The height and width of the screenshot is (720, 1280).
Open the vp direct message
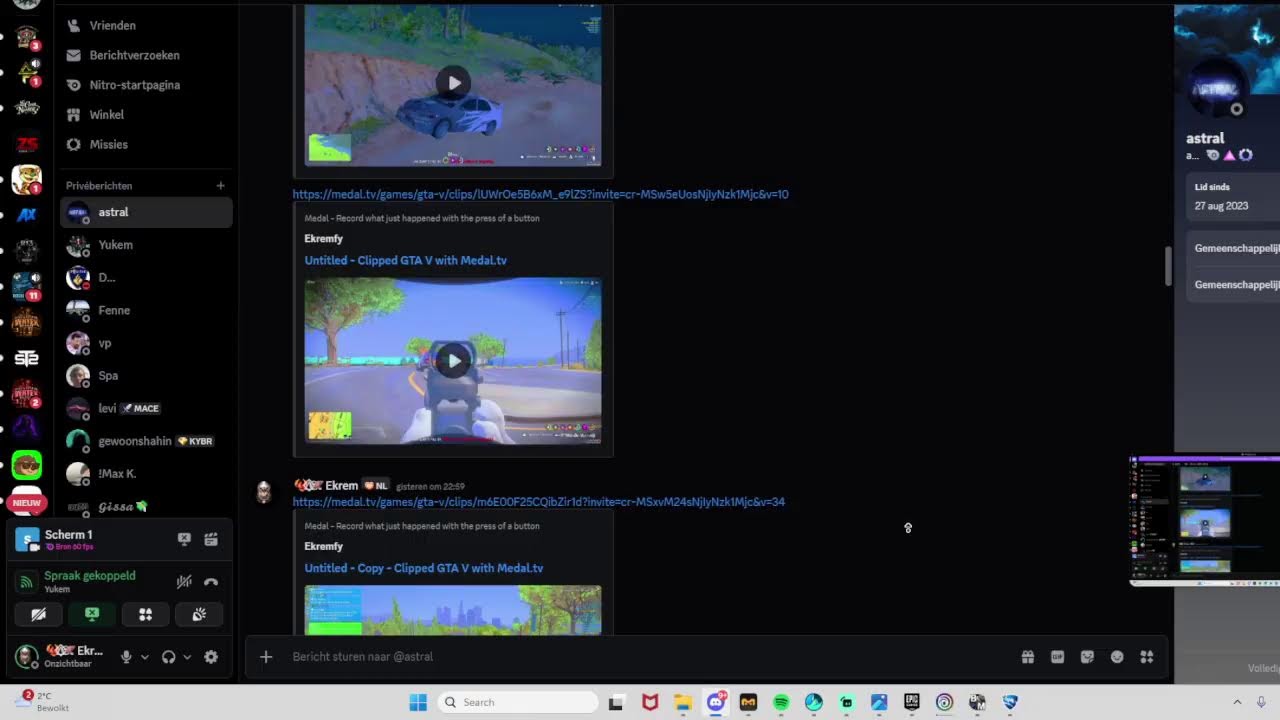[146, 343]
